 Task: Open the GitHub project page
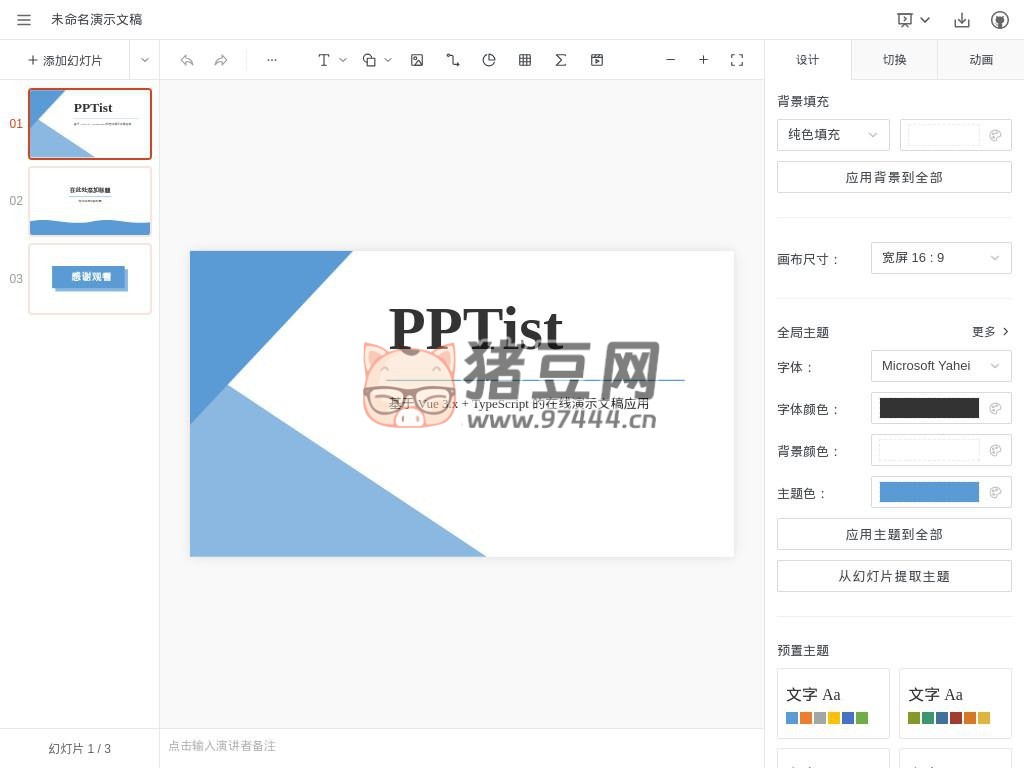[998, 20]
